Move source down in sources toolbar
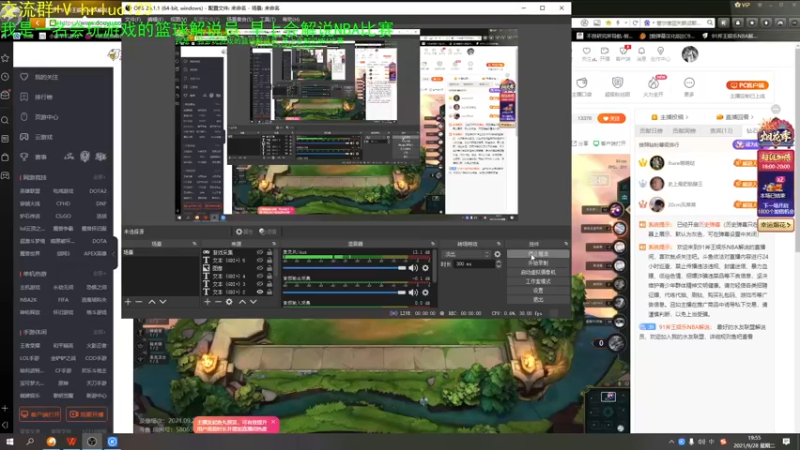This screenshot has width=800, height=450. pyautogui.click(x=253, y=302)
